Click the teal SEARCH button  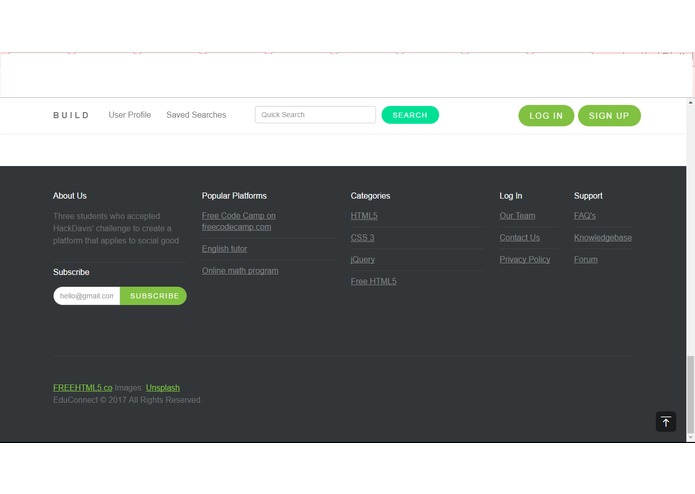(410, 115)
